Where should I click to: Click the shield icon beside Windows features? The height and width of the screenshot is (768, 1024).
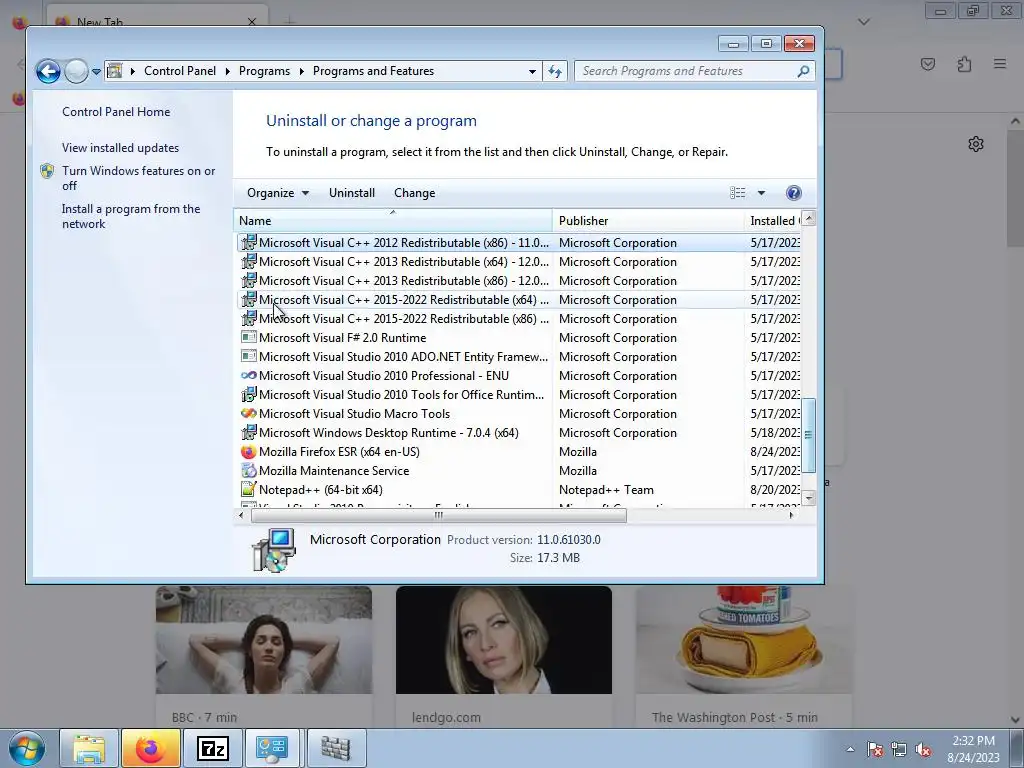click(x=47, y=171)
